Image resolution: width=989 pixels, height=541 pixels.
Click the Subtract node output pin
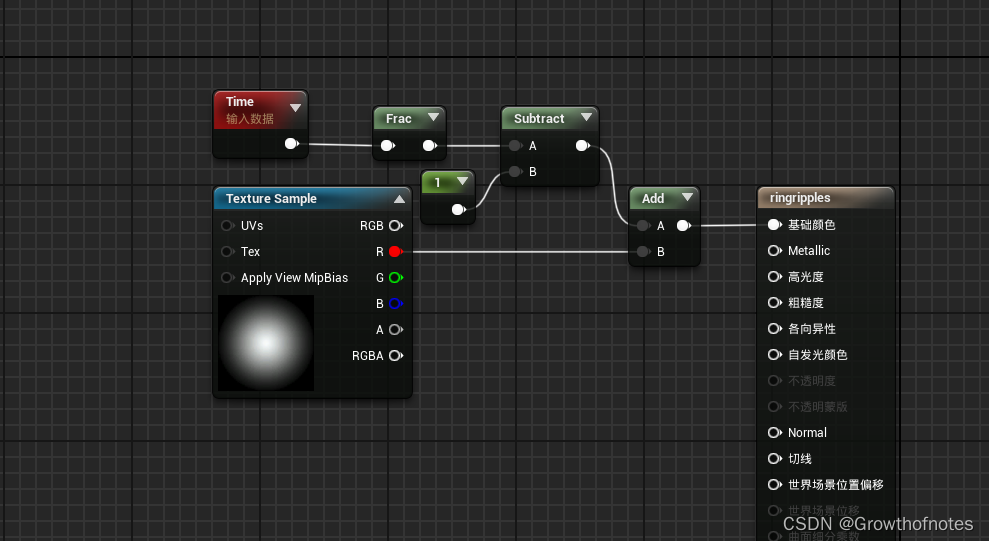tap(583, 146)
